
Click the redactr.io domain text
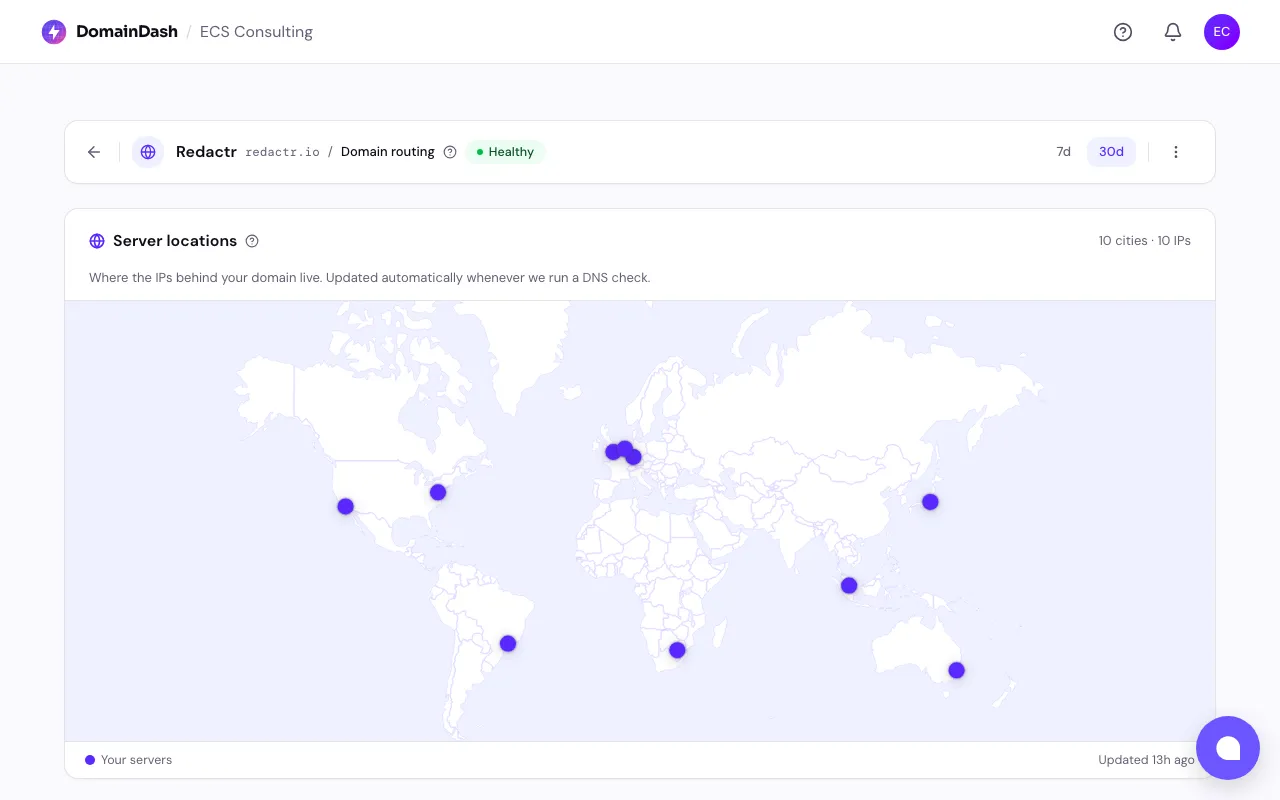[283, 152]
